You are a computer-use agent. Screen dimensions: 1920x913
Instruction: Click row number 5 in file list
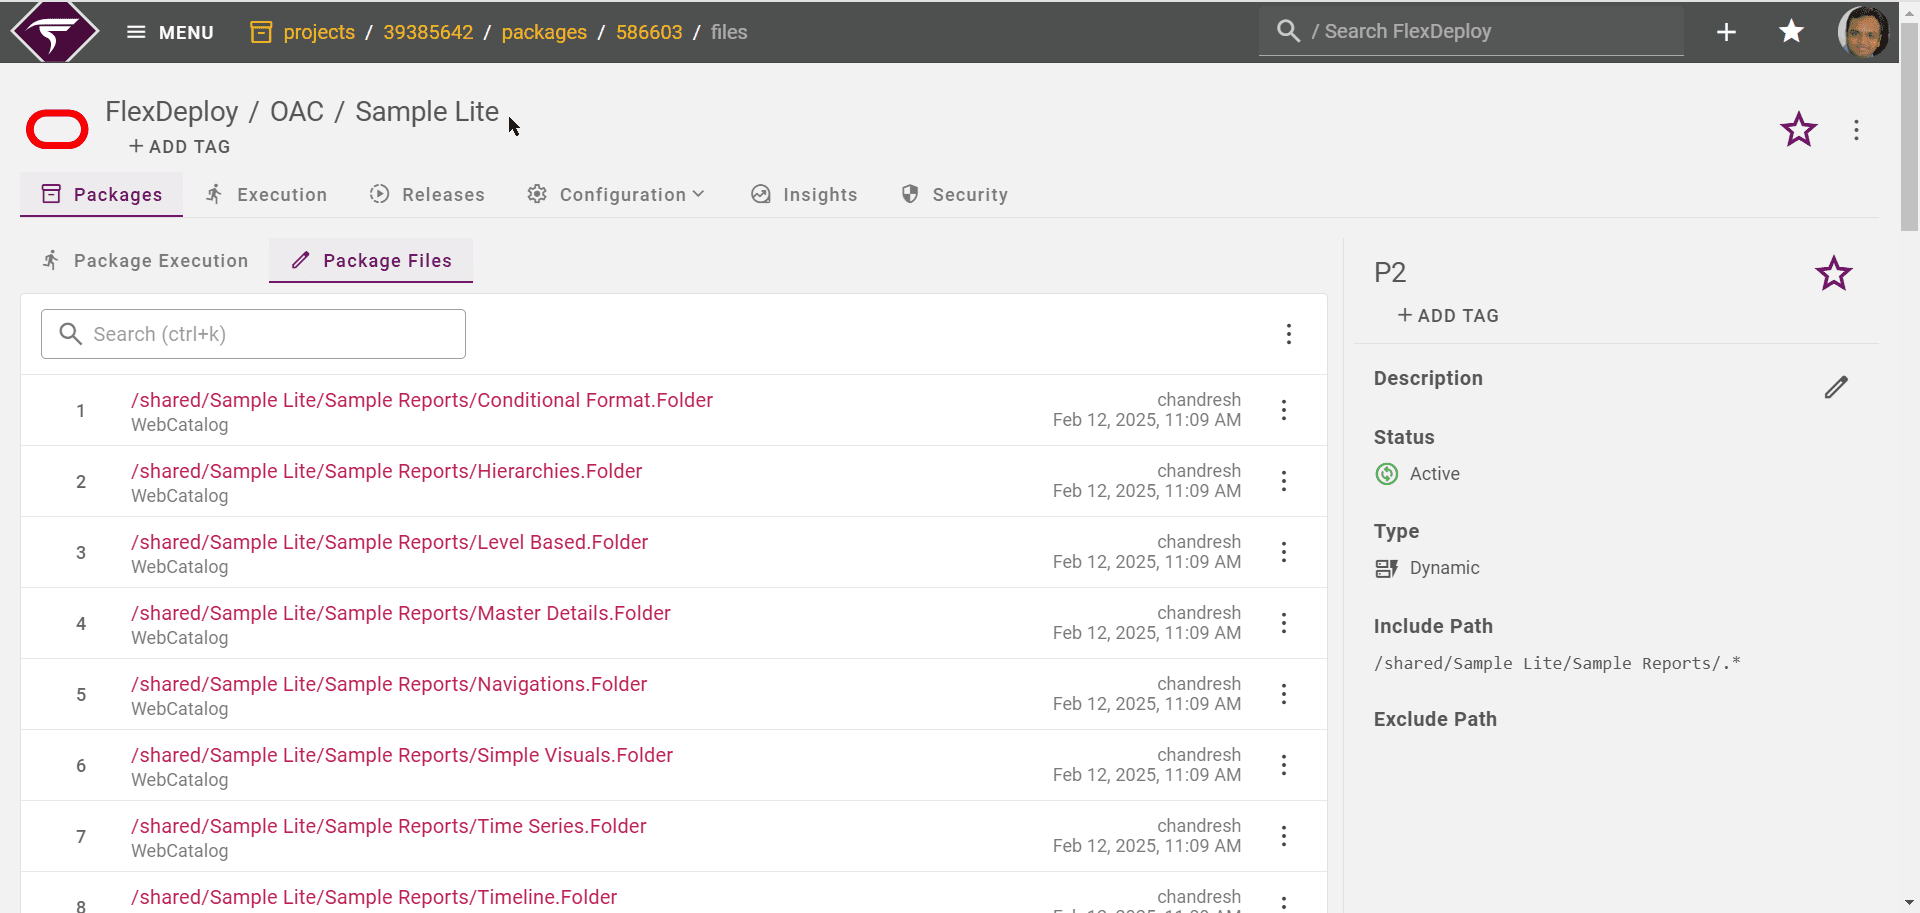[81, 694]
